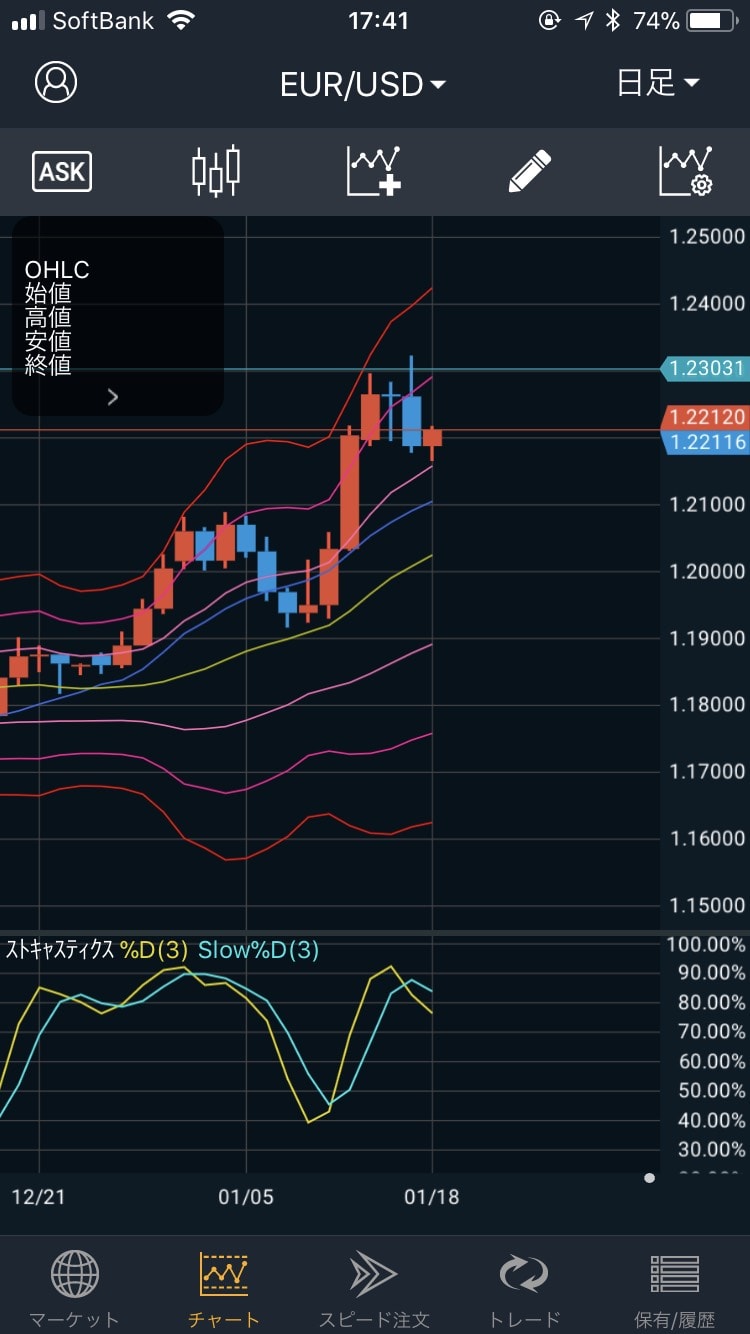Open the EUR/USD currency pair dropdown
Image resolution: width=750 pixels, height=1334 pixels.
click(363, 84)
